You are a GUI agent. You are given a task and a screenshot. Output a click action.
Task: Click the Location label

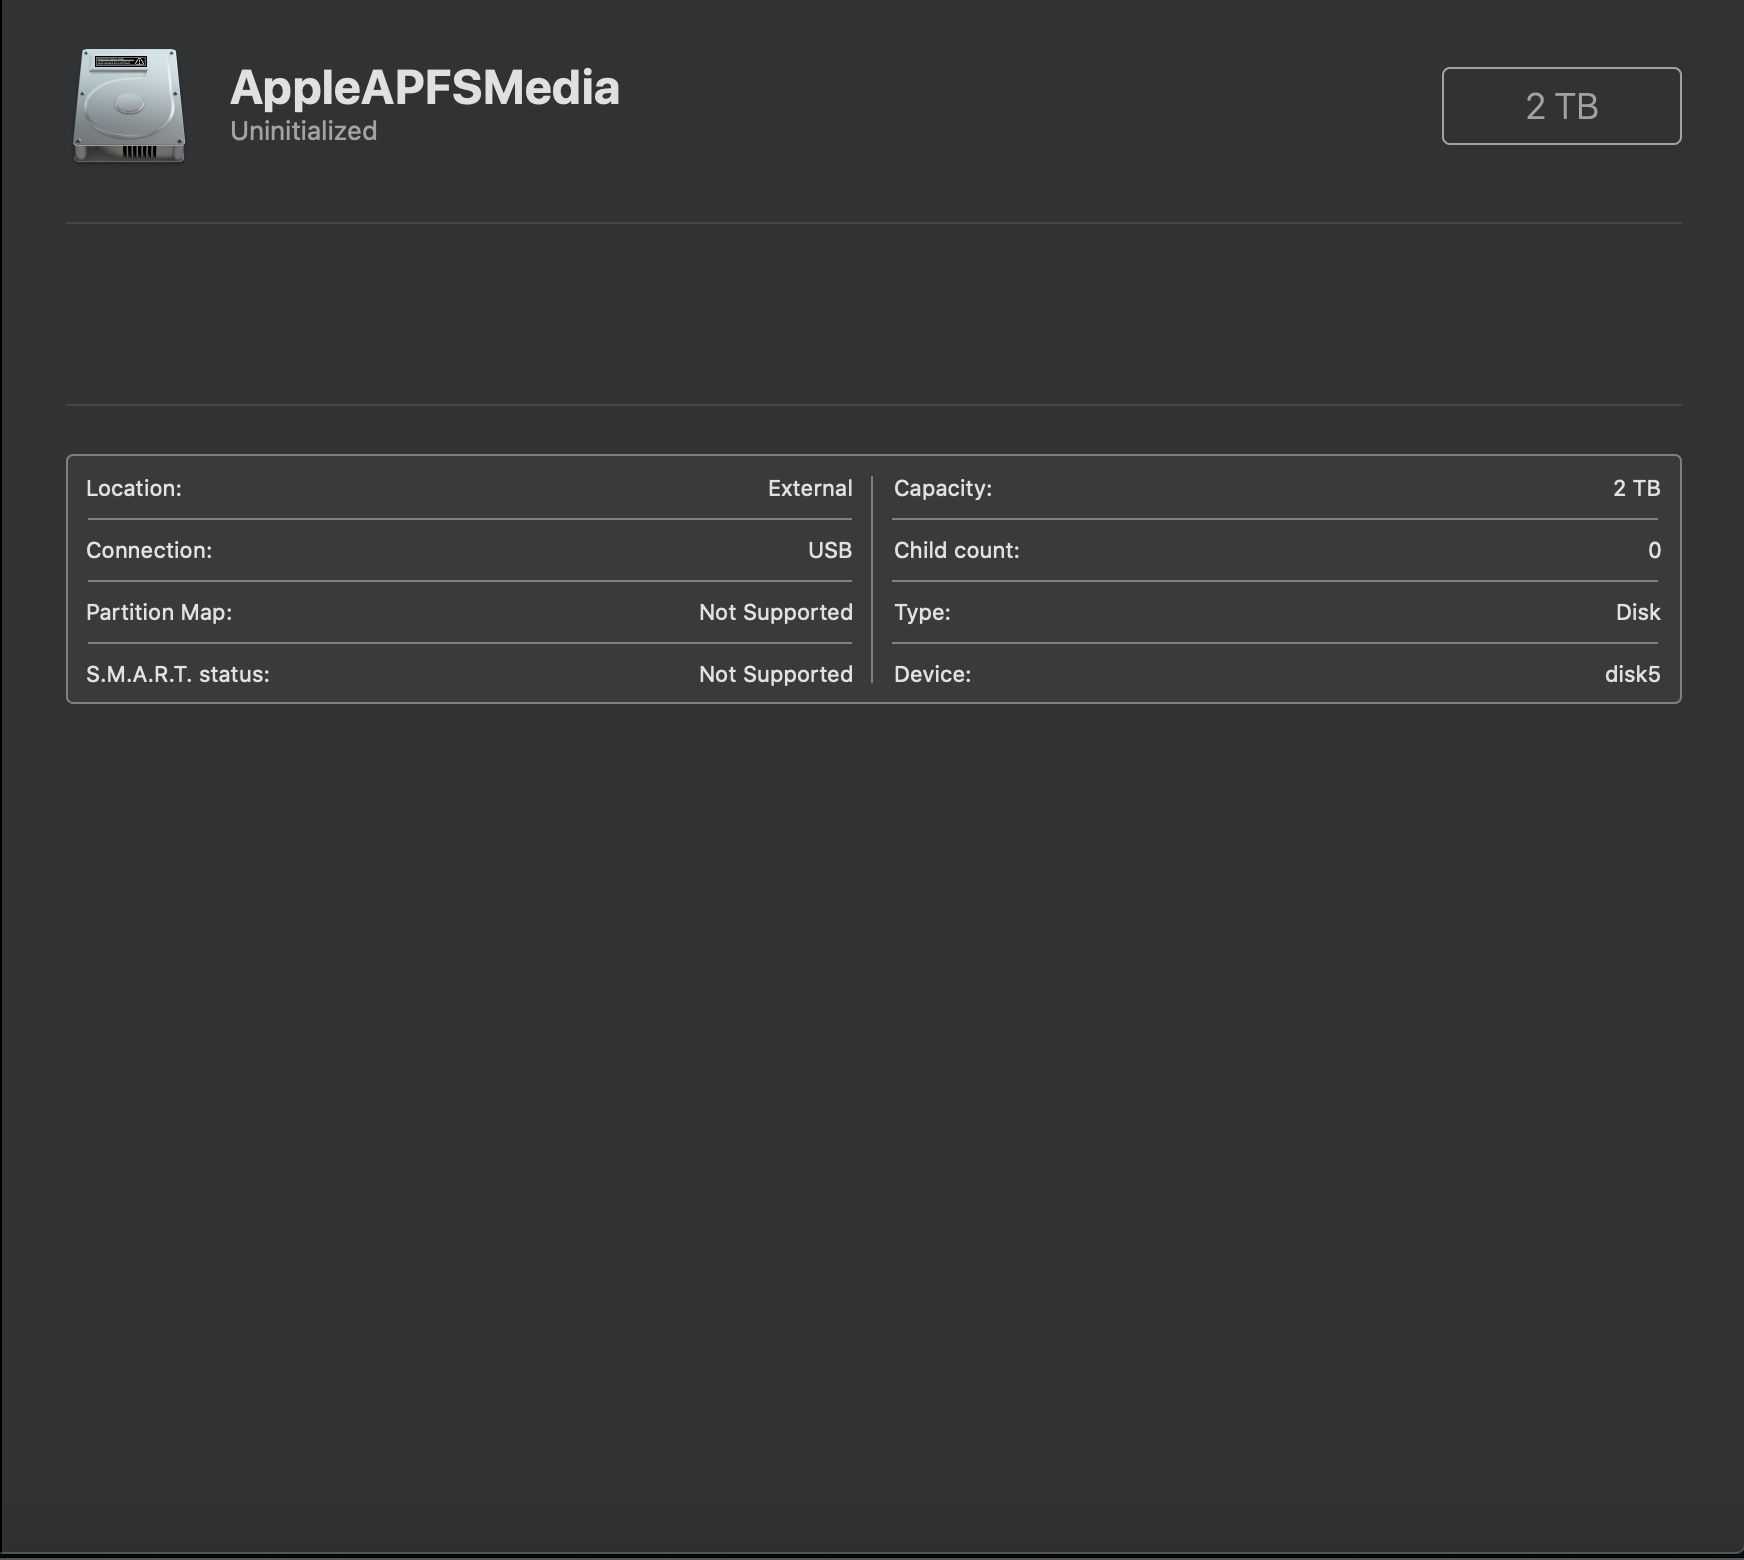[x=134, y=488]
